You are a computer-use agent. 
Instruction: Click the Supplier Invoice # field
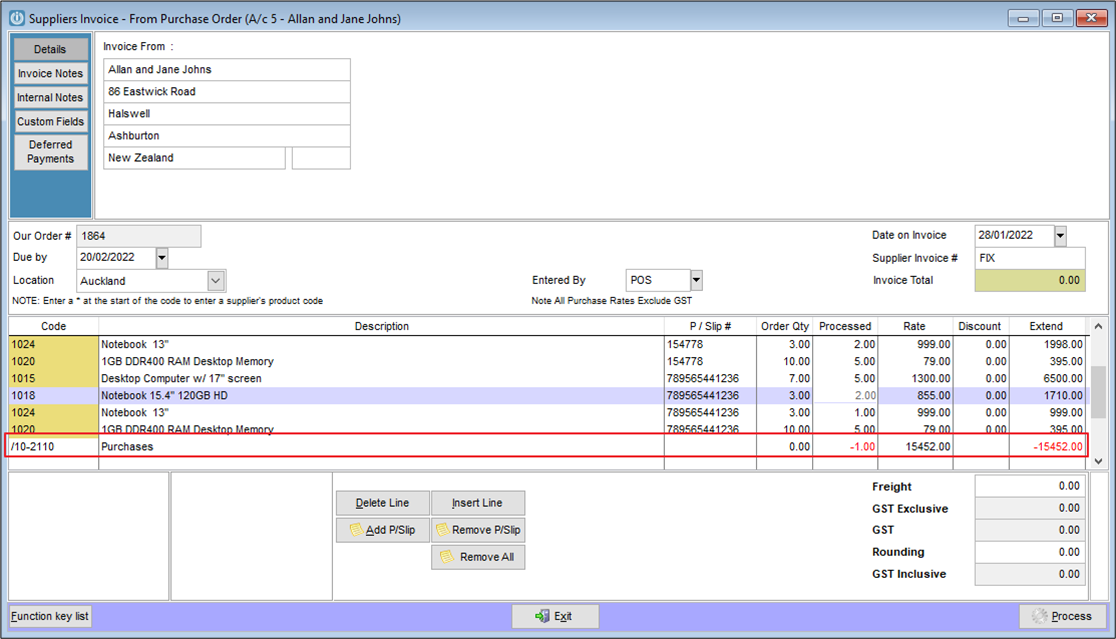tap(1030, 258)
